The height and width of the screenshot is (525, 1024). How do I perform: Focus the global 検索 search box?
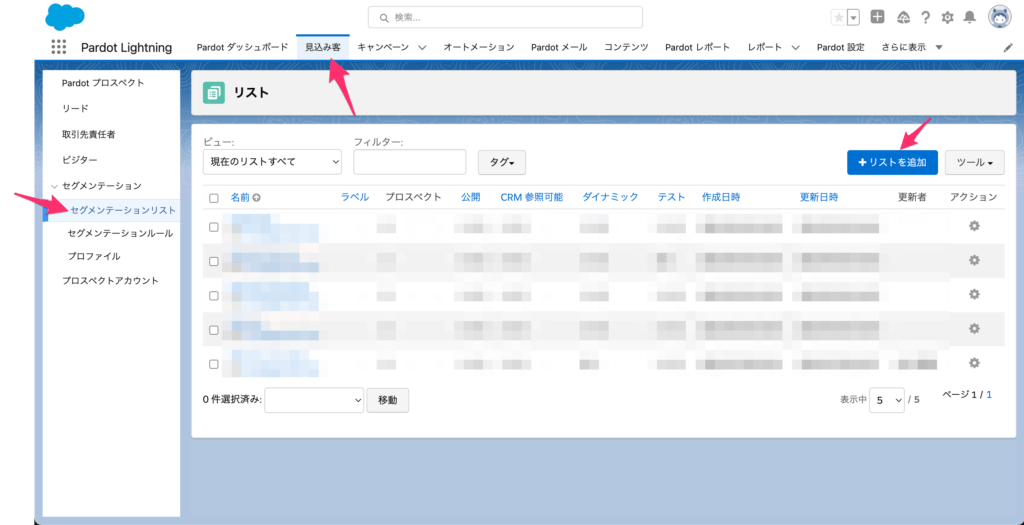click(505, 18)
